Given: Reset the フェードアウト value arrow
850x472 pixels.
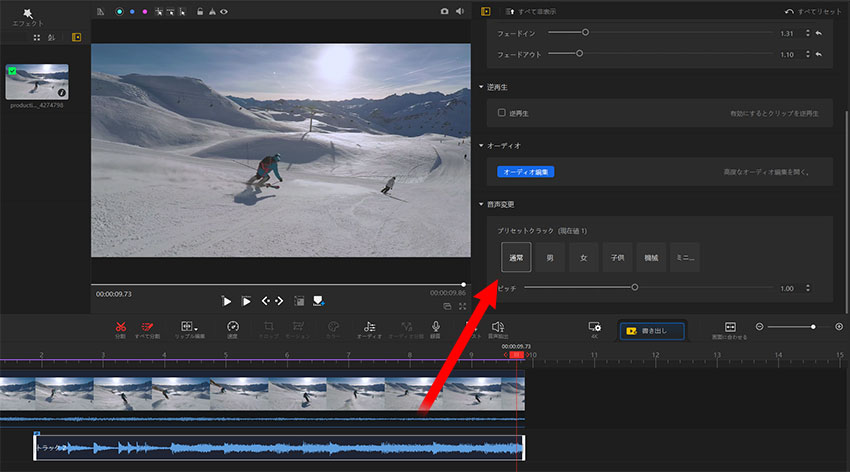Looking at the screenshot, I should [x=819, y=54].
